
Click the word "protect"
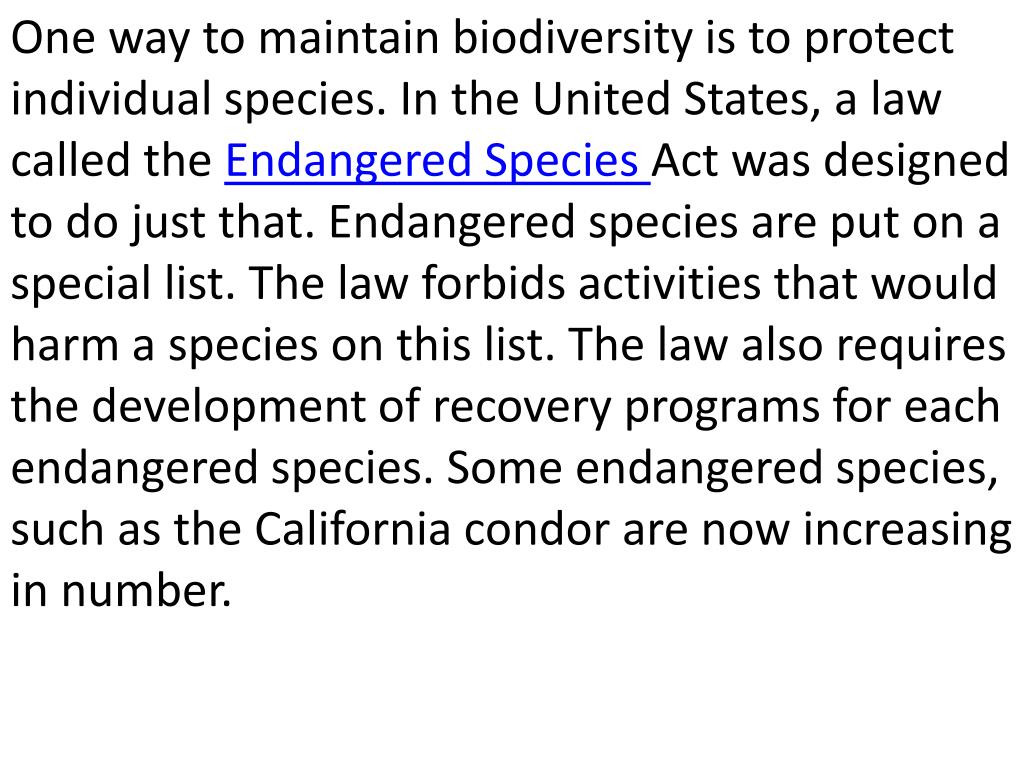click(878, 40)
